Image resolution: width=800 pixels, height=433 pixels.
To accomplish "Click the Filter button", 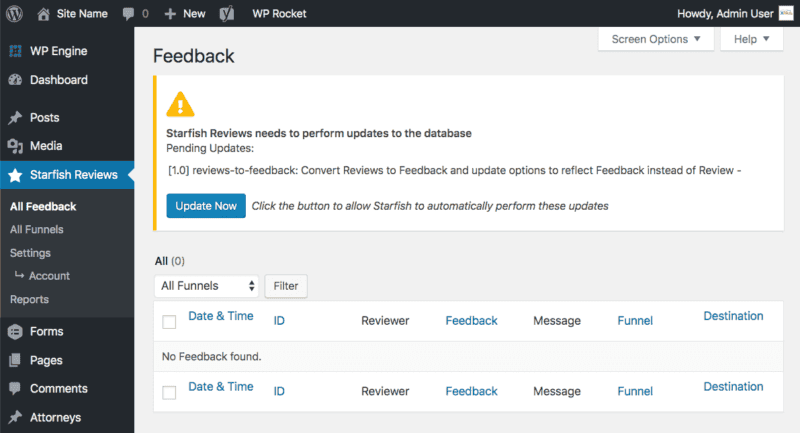I will [x=286, y=286].
